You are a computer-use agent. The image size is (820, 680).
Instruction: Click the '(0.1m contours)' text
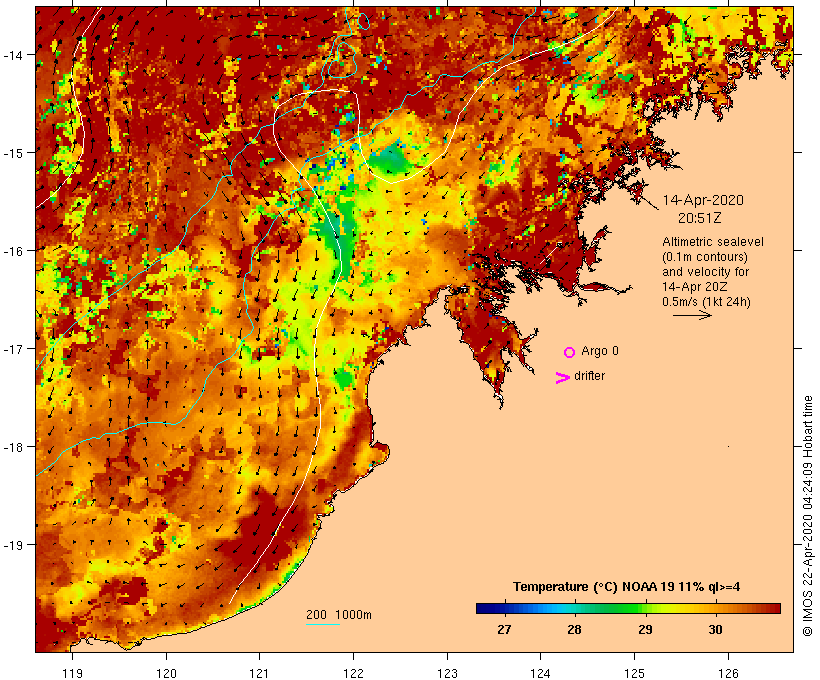(x=705, y=257)
